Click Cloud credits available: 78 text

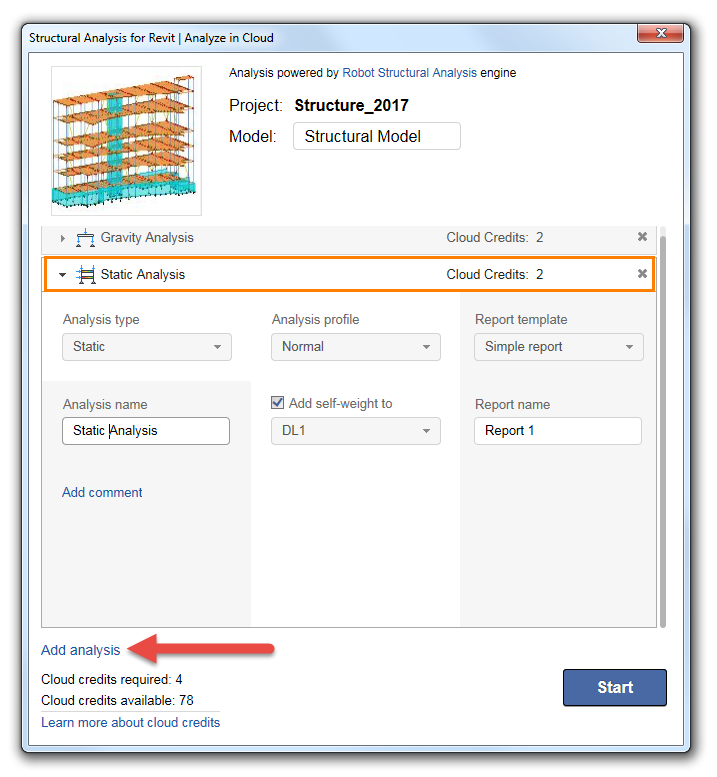117,701
